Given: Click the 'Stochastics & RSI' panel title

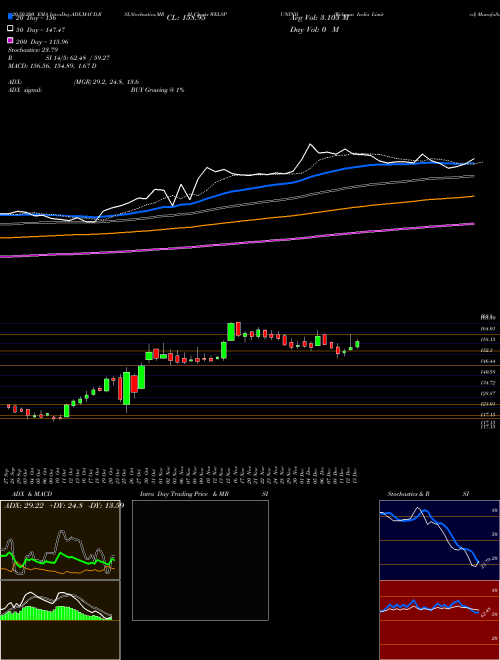Looking at the screenshot, I should point(428,494).
